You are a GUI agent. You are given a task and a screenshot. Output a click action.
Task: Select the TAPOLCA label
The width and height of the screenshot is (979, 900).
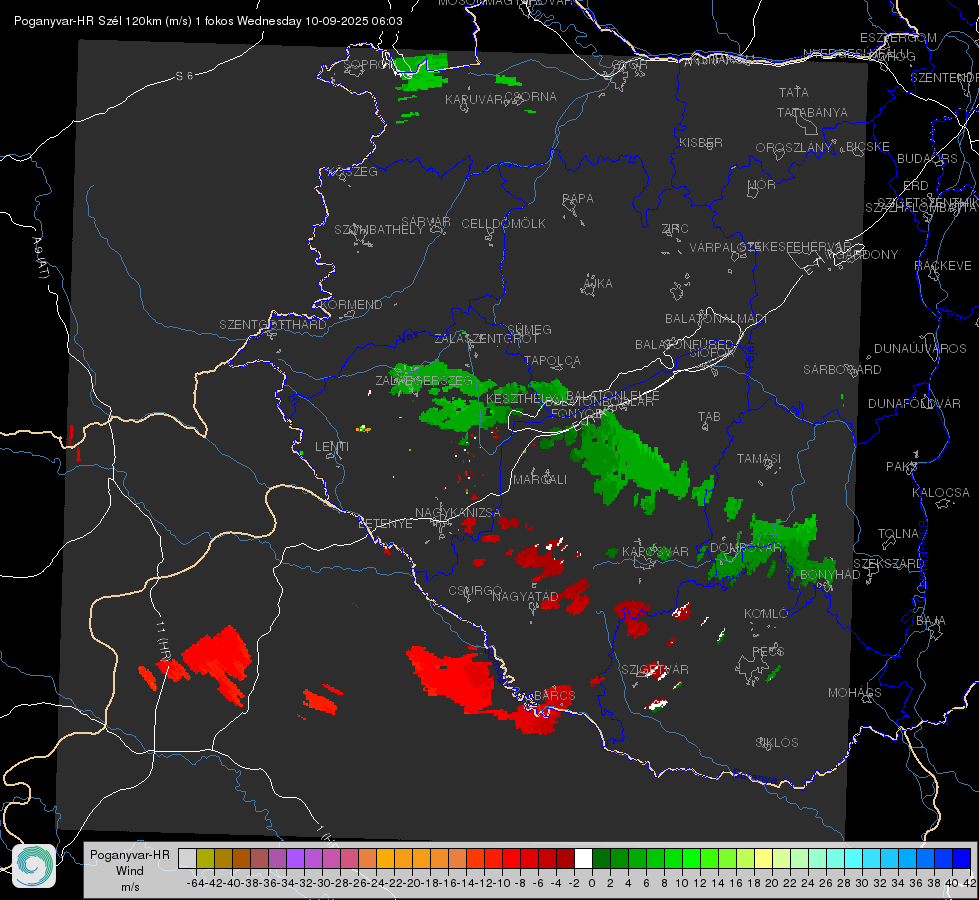(x=552, y=360)
